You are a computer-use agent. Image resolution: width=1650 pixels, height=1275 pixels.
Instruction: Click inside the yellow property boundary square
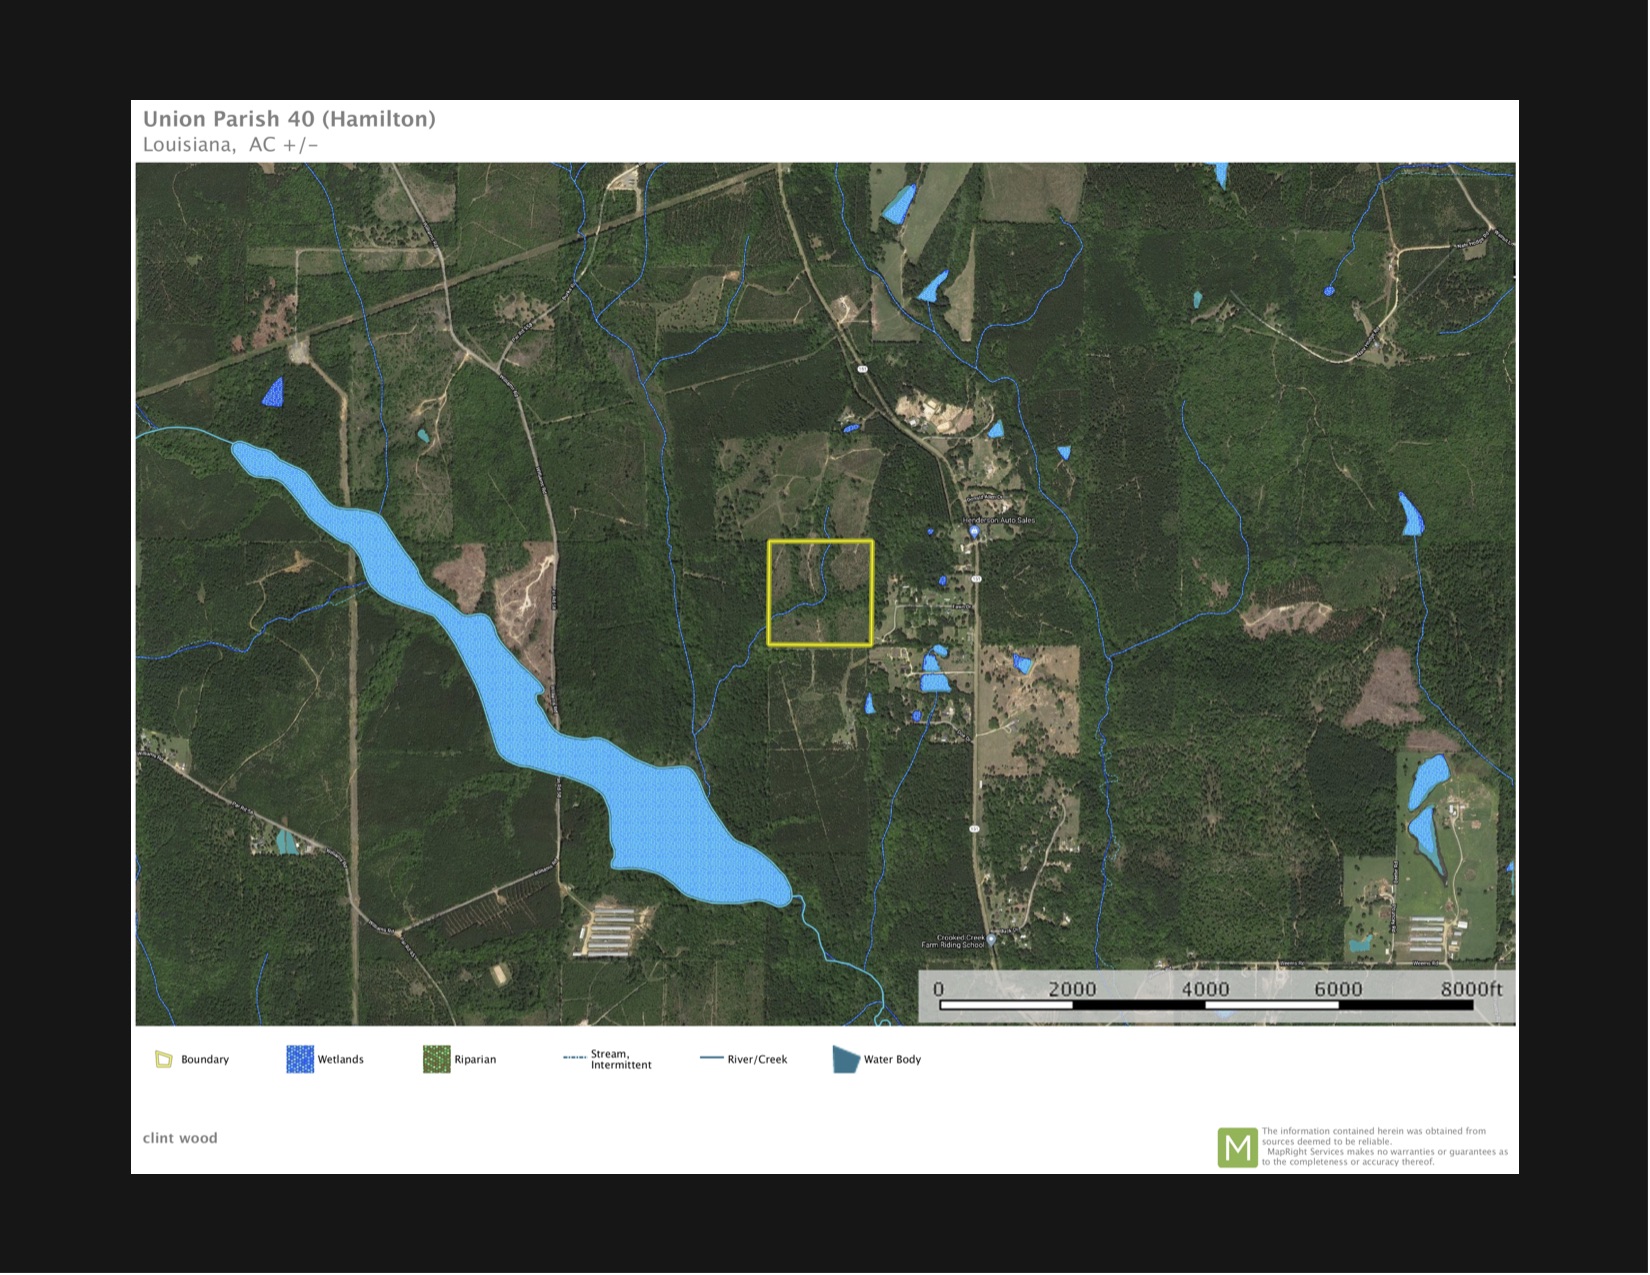point(820,593)
